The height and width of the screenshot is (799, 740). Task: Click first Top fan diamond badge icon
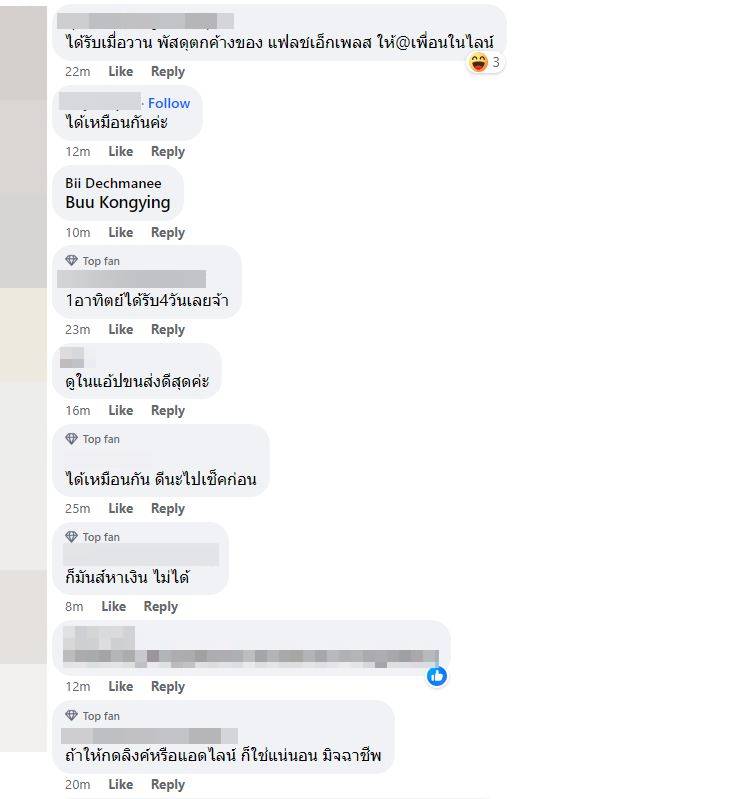click(x=71, y=261)
